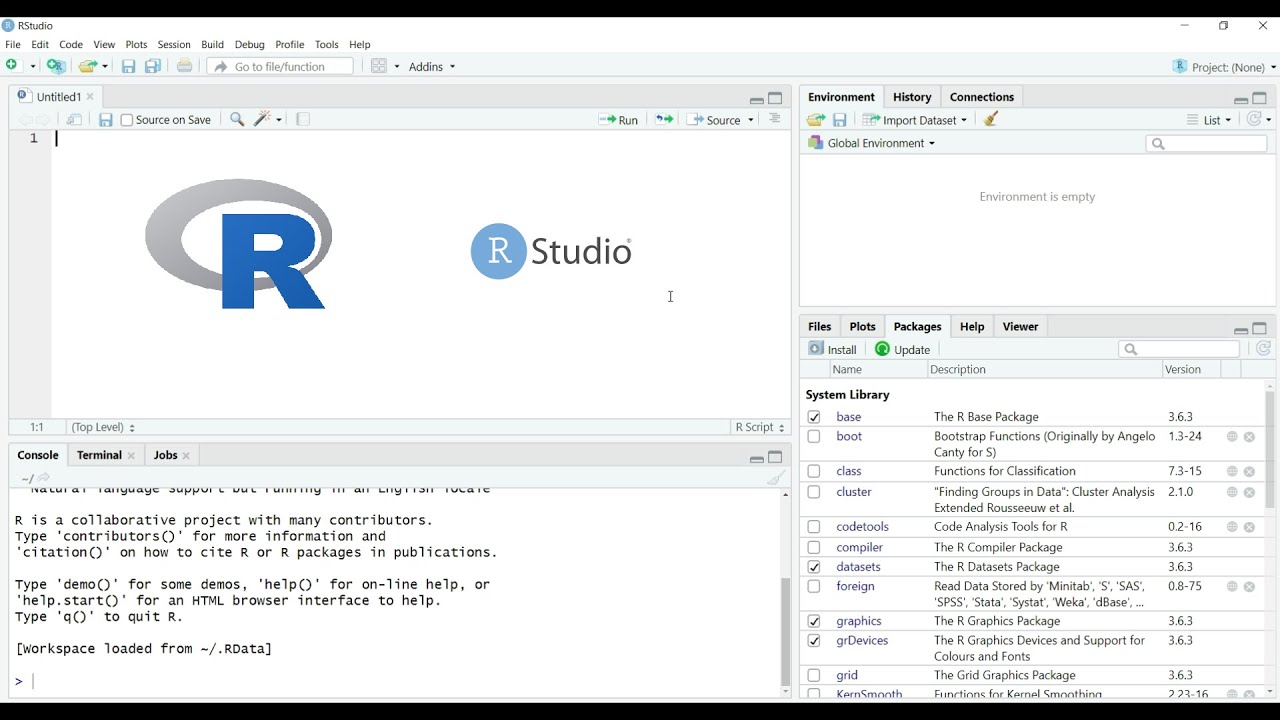Browse the cluster package on CRAN globe icon
This screenshot has width=1280, height=720.
click(1232, 492)
